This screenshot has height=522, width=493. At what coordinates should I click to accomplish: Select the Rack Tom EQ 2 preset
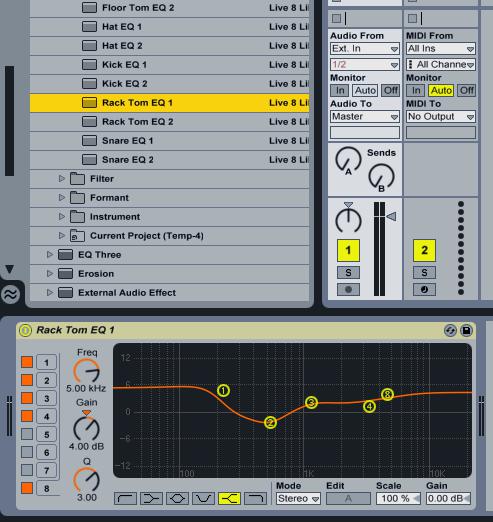tap(169, 122)
